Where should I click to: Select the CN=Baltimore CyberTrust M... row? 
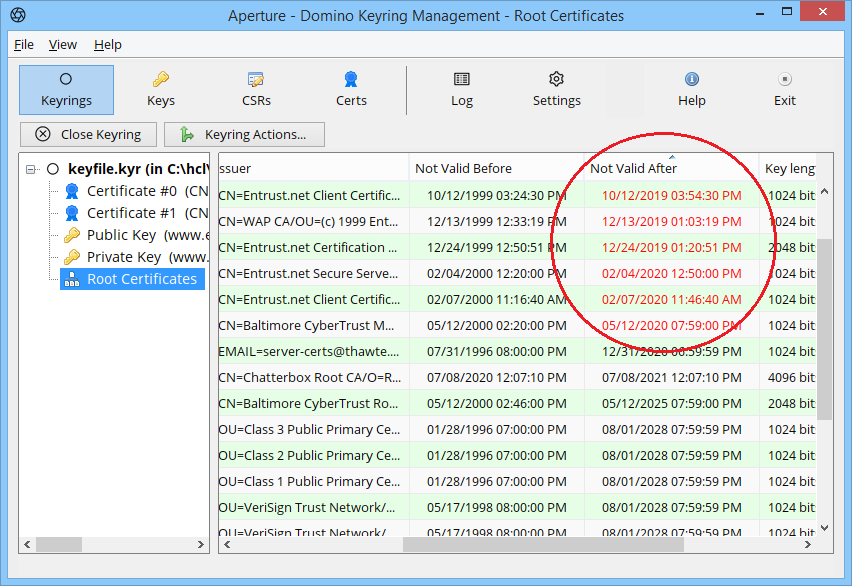[517, 326]
